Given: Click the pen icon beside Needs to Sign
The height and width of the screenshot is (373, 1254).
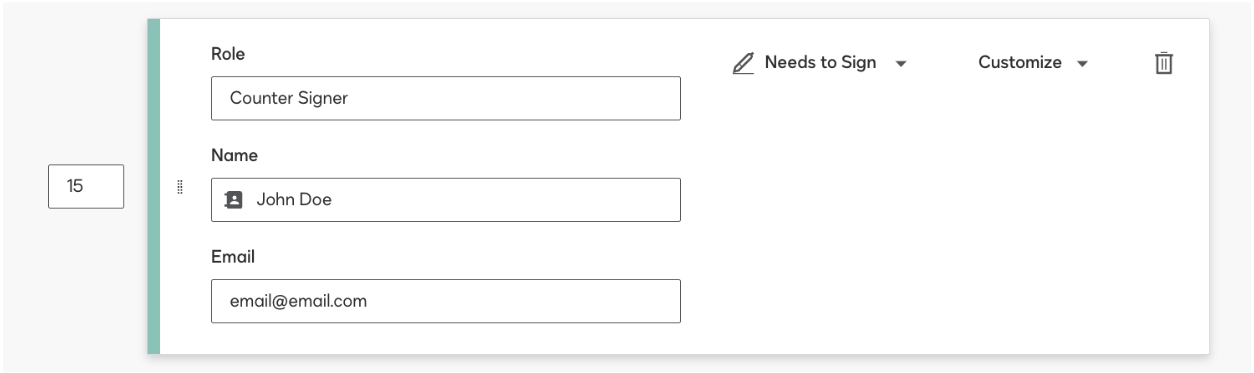Looking at the screenshot, I should pos(742,63).
